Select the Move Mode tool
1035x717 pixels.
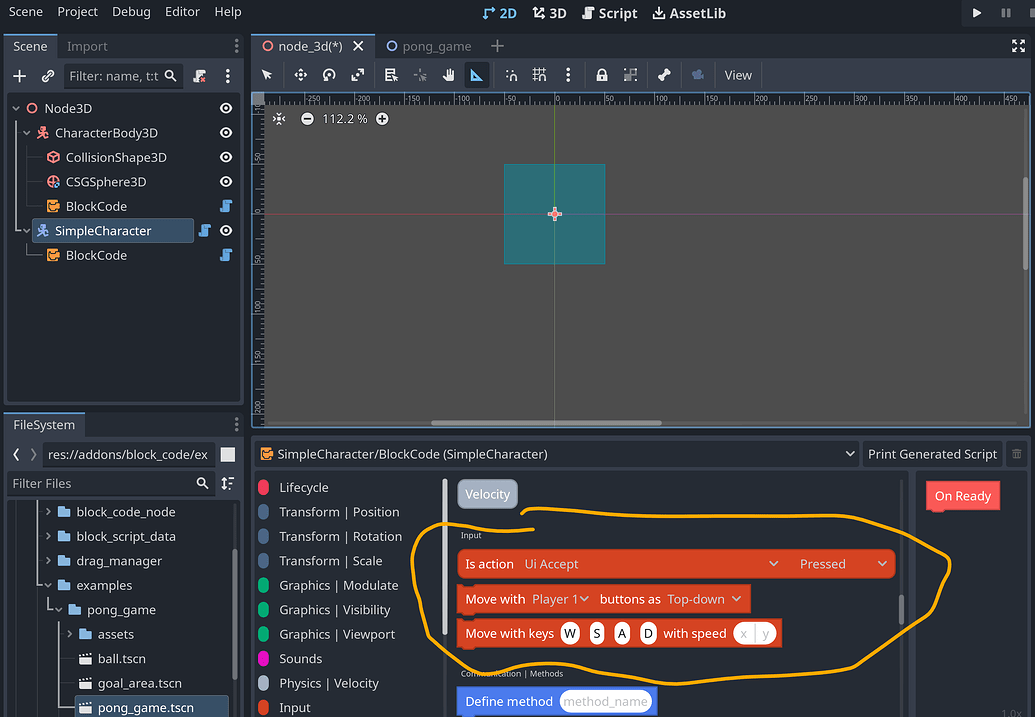pyautogui.click(x=300, y=75)
